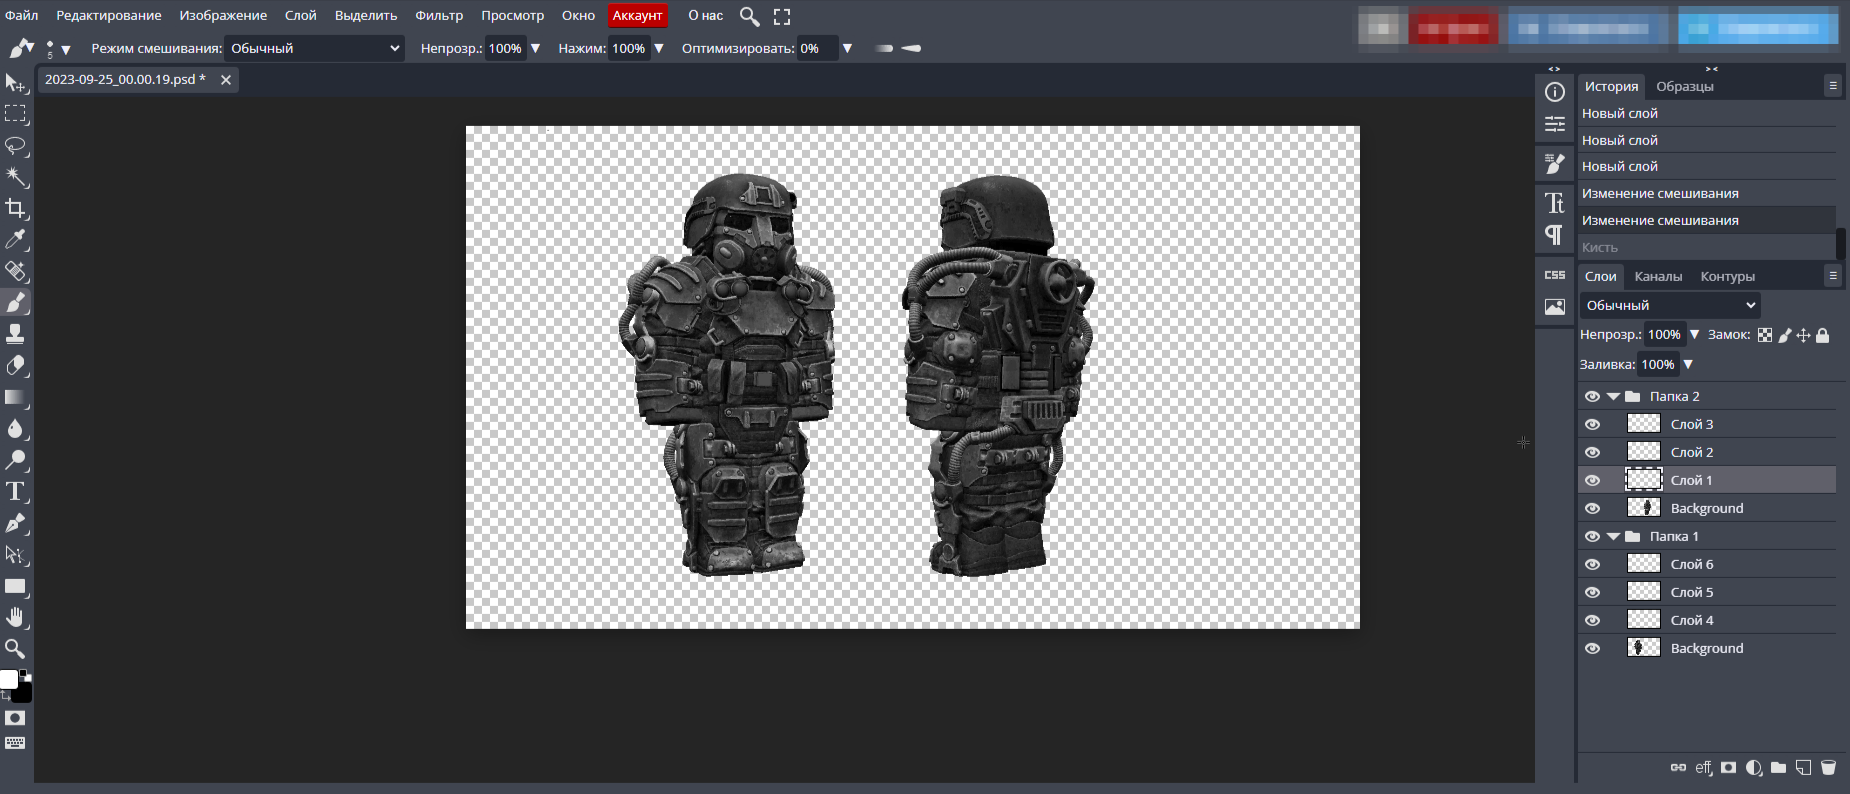Select the Type tool
Image resolution: width=1850 pixels, height=794 pixels.
coord(15,491)
